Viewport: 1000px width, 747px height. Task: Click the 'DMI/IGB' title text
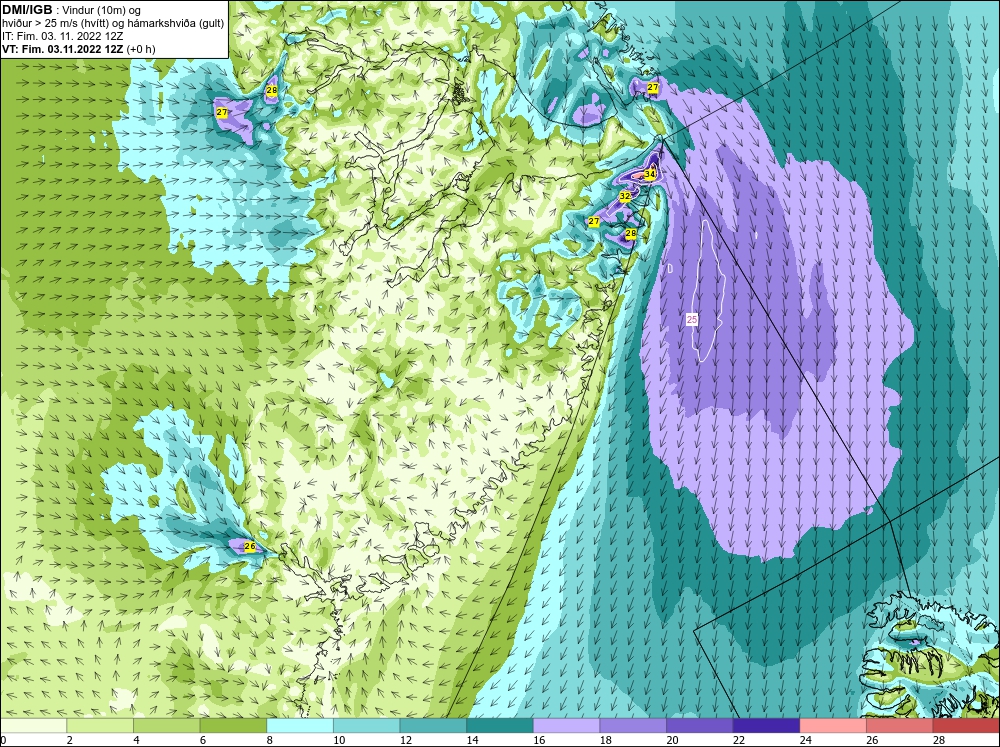click(x=27, y=10)
